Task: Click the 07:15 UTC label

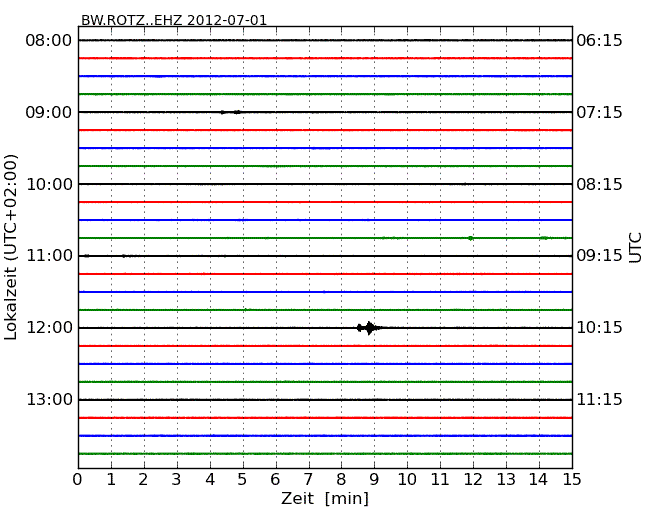Action: [x=599, y=112]
